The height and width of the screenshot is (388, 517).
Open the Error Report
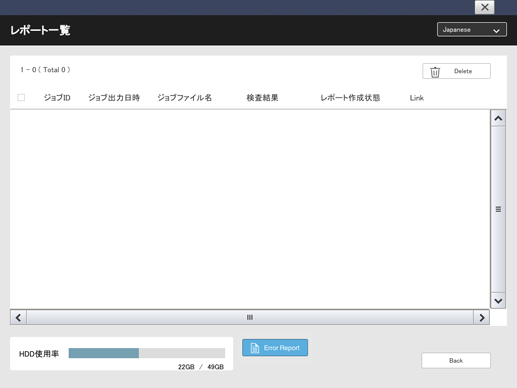[275, 348]
